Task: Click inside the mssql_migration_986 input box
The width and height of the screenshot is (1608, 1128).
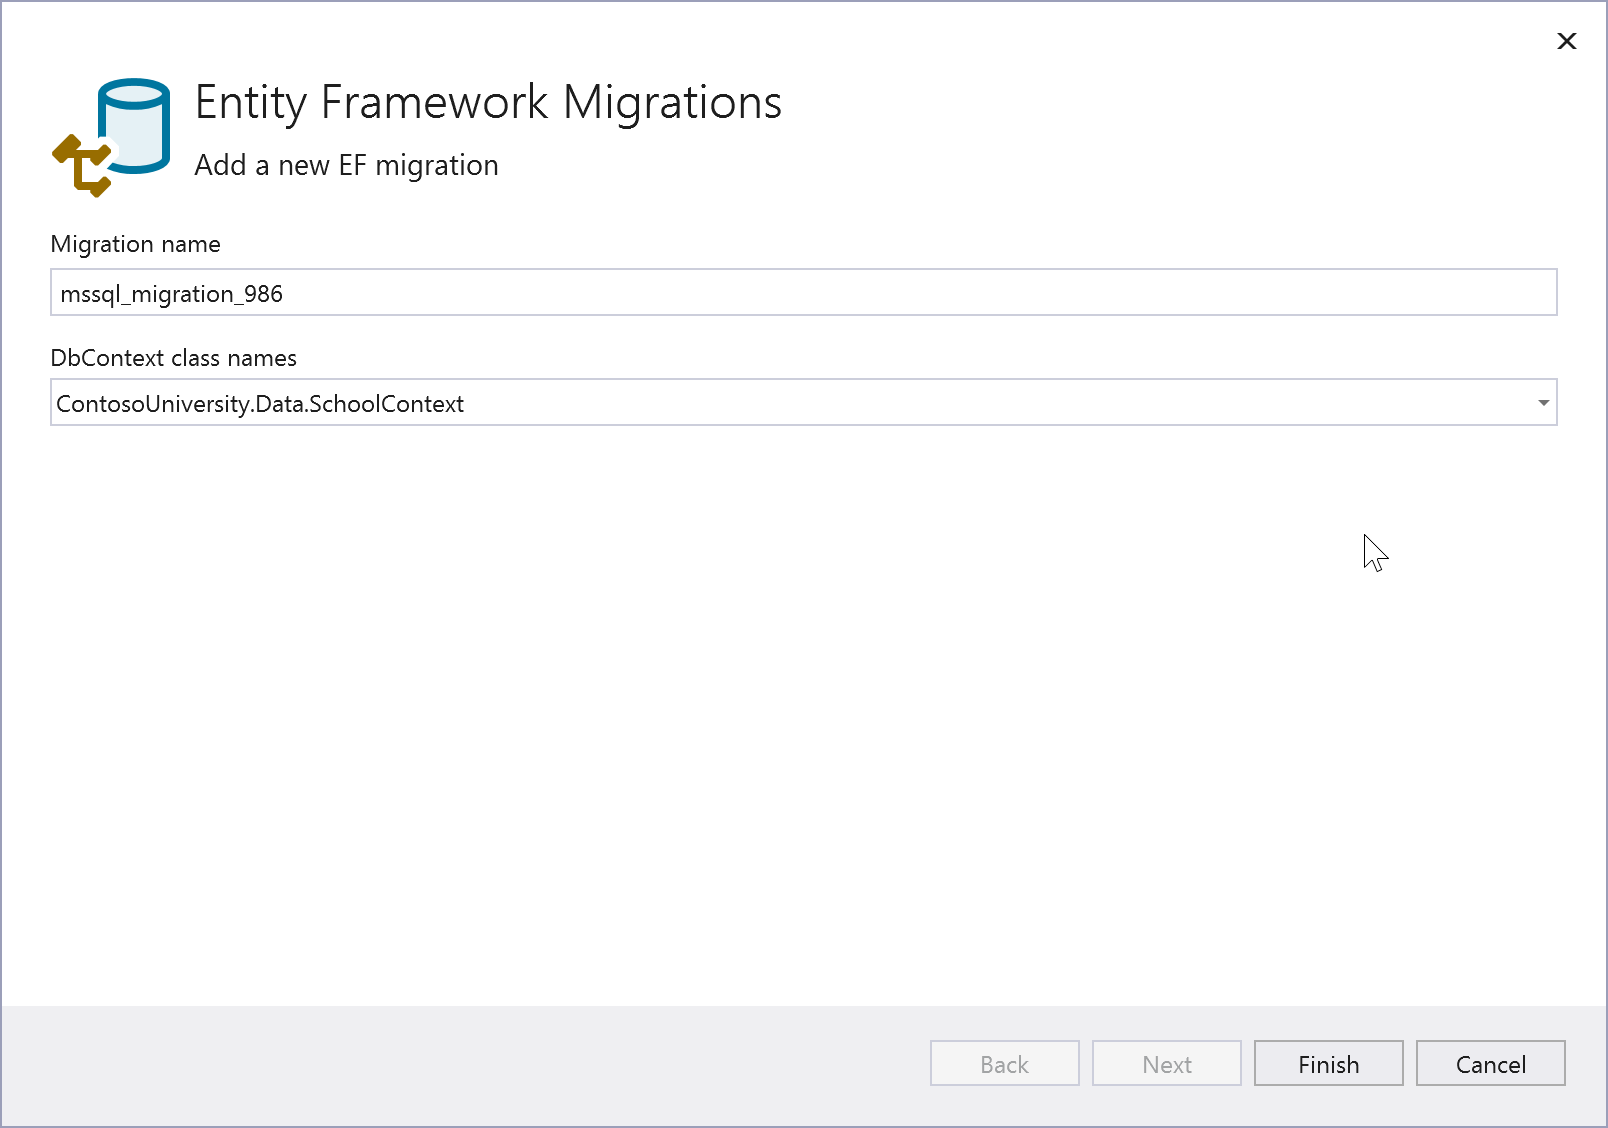Action: tap(400, 292)
